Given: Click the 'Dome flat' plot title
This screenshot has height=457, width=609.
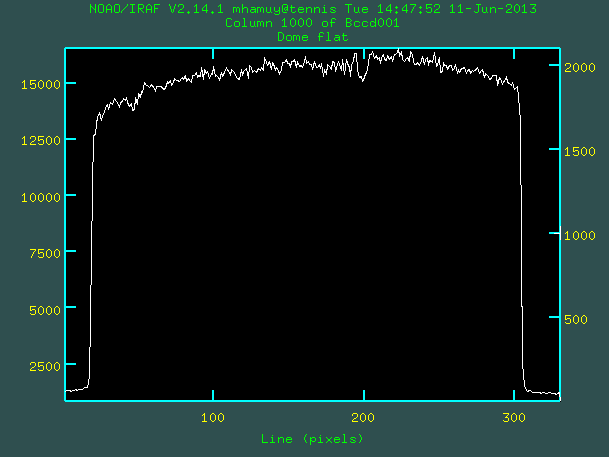Looking at the screenshot, I should (313, 37).
